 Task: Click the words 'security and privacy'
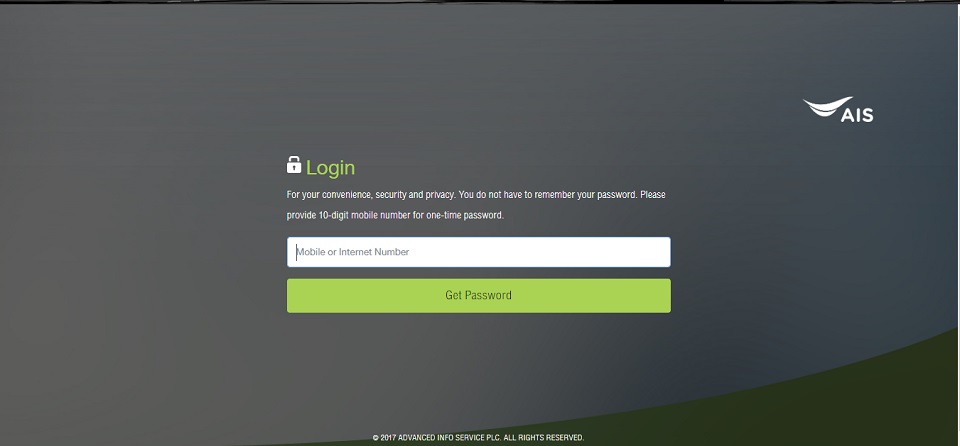(414, 195)
